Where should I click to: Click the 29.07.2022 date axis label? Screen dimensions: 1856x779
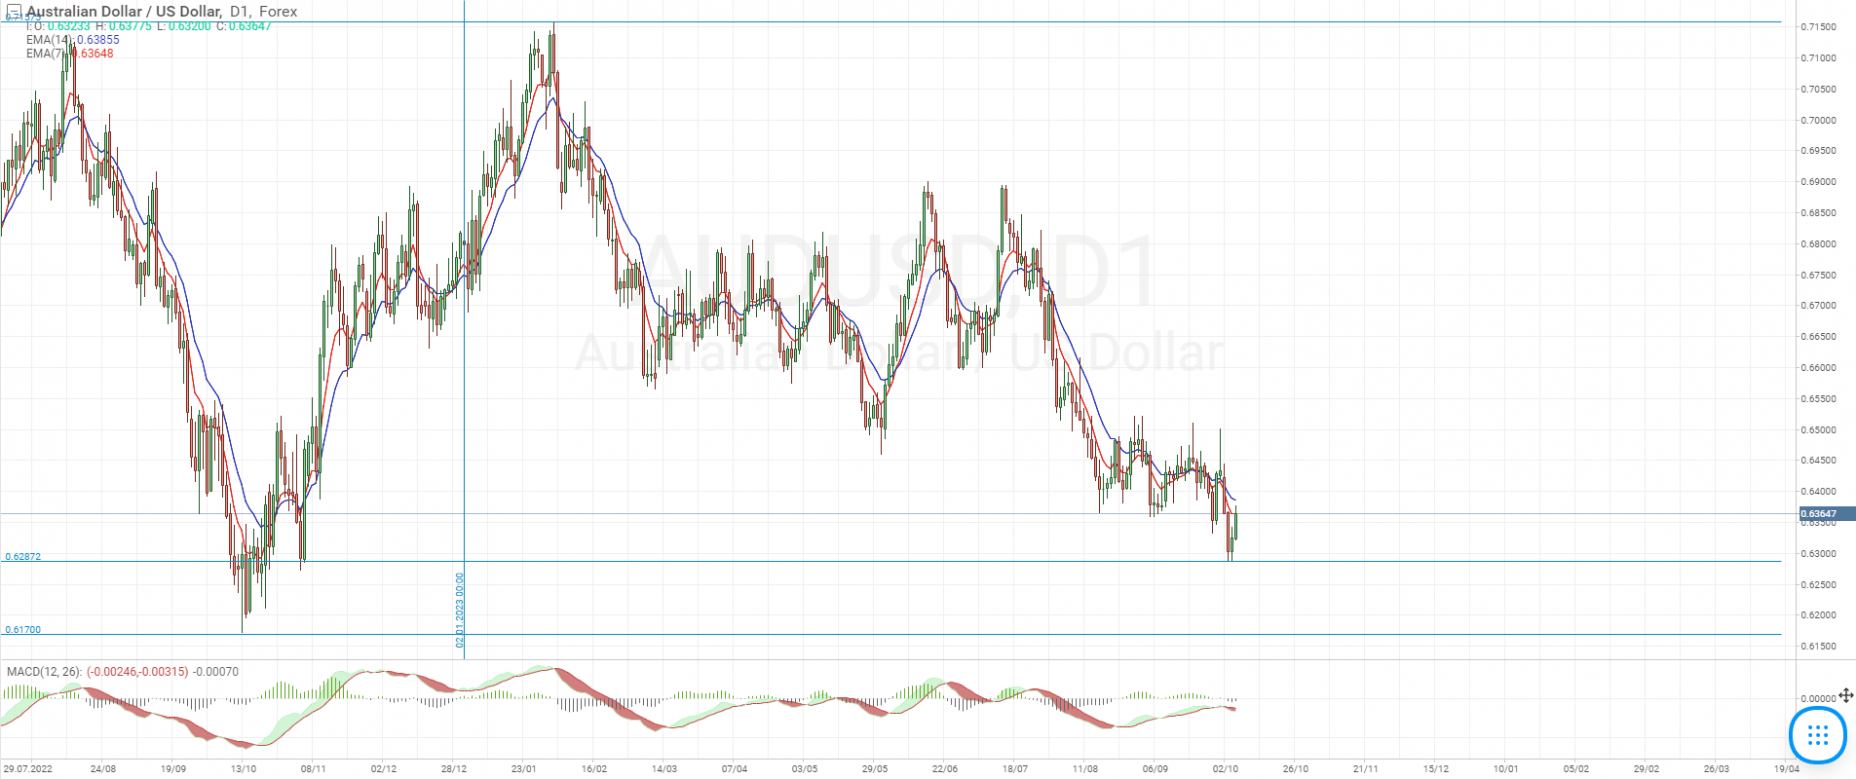point(27,769)
